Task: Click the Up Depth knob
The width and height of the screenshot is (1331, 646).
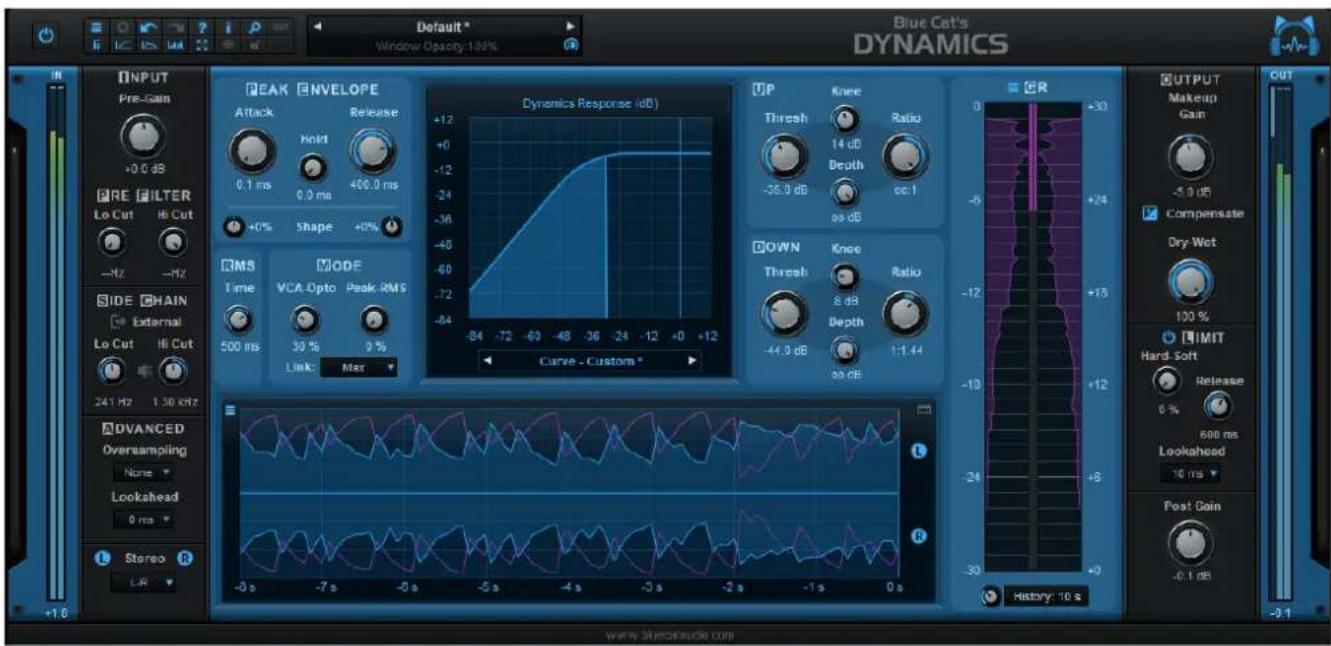Action: click(x=846, y=191)
